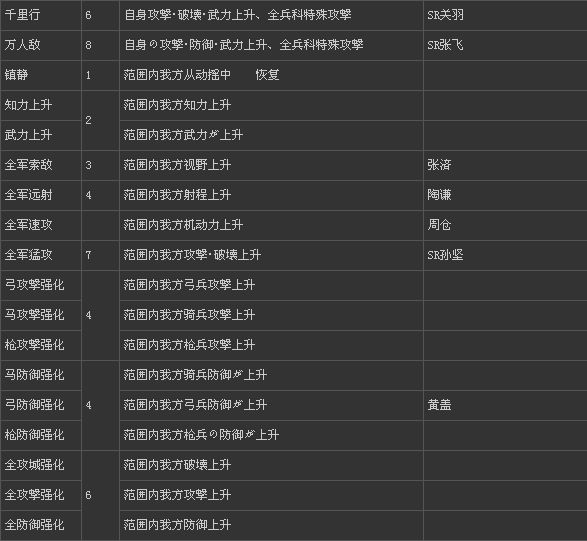Click the 黄盖 general name
The width and height of the screenshot is (587, 541).
tap(439, 405)
